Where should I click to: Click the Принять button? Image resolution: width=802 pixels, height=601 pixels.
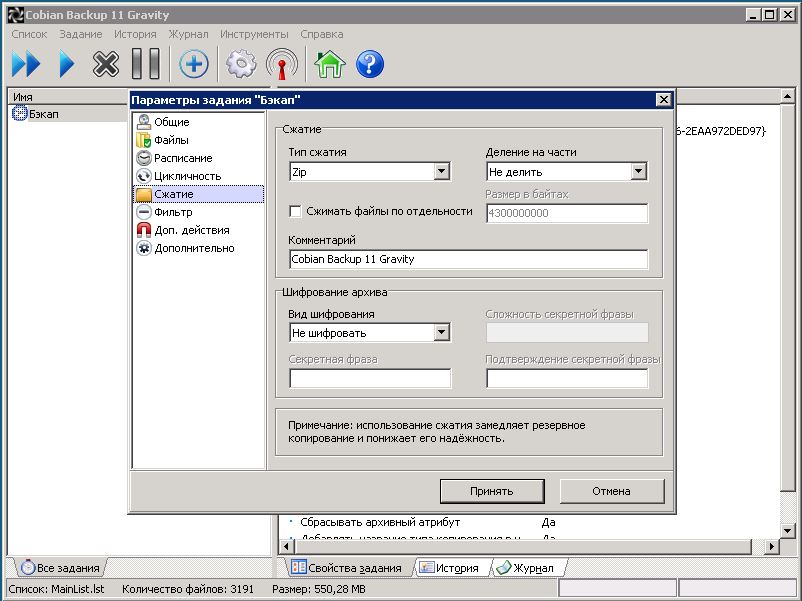pyautogui.click(x=492, y=491)
